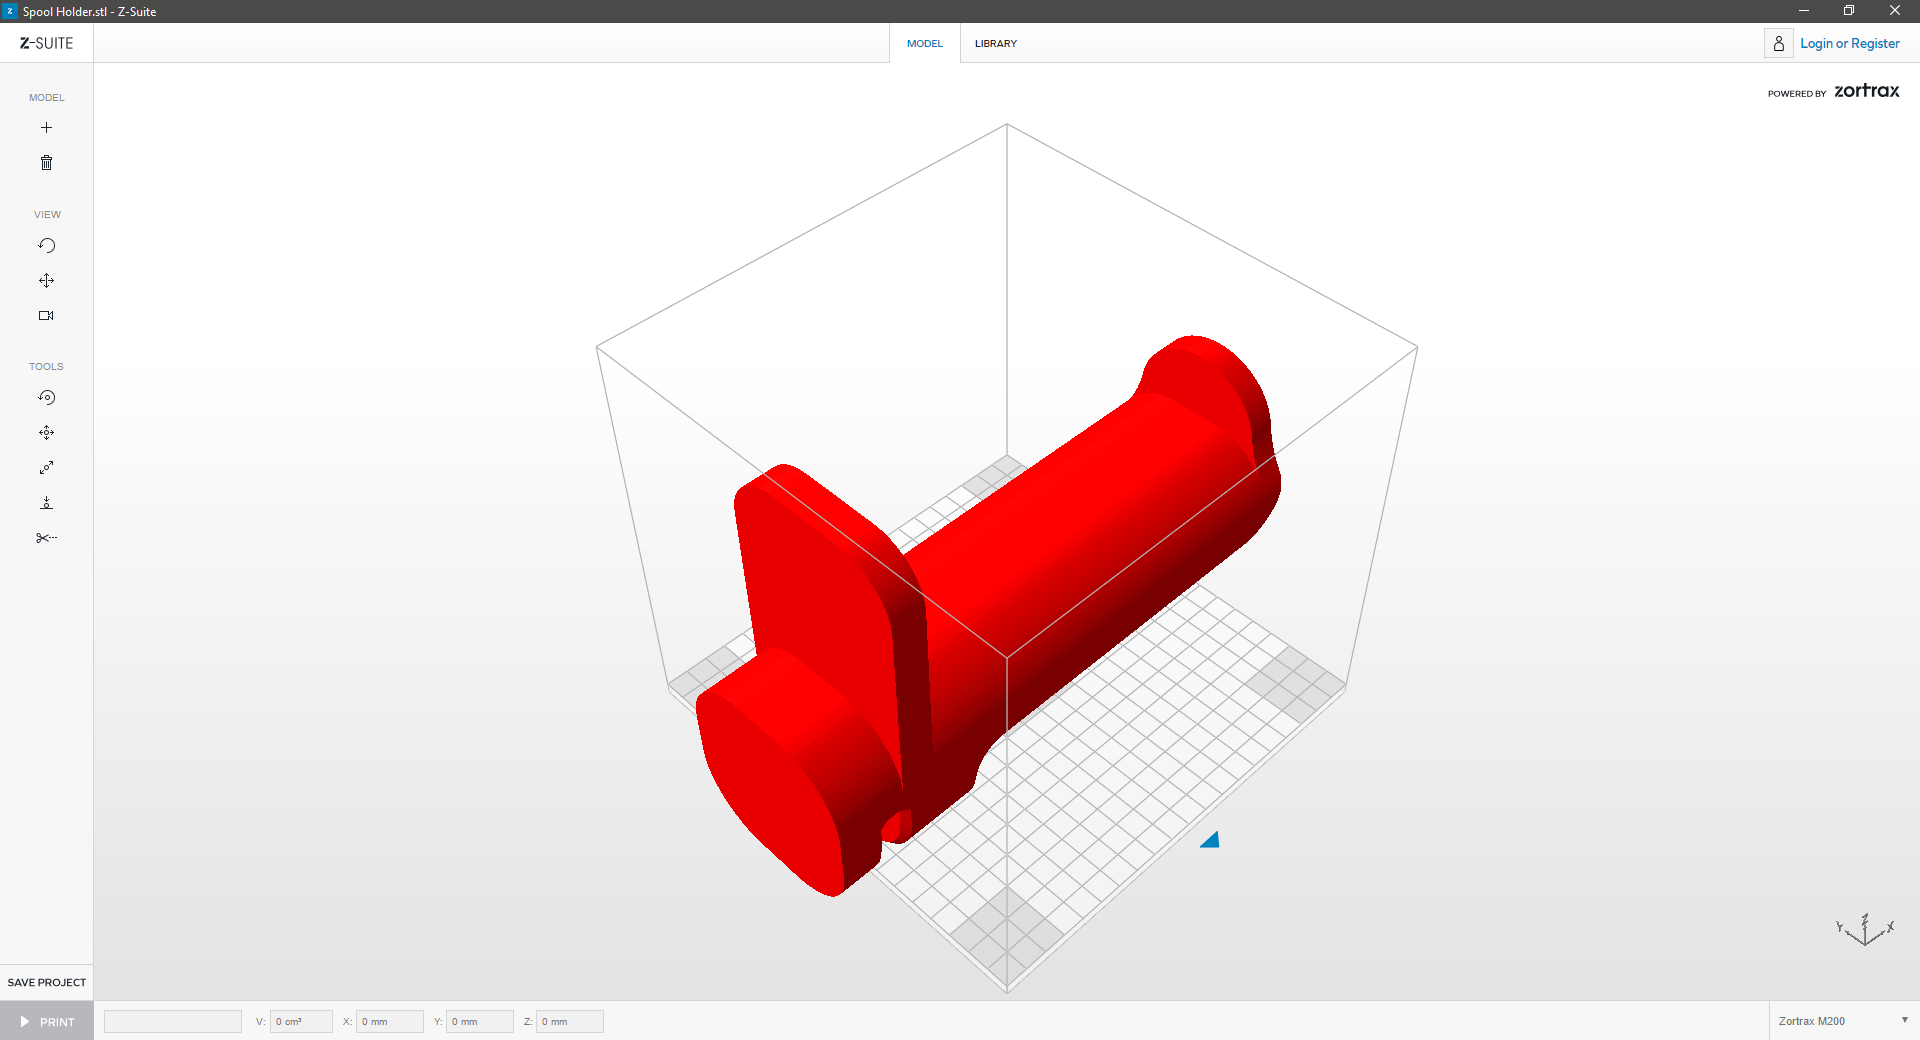Select the scale model tool
Screen dimensions: 1920x1040
coord(46,468)
